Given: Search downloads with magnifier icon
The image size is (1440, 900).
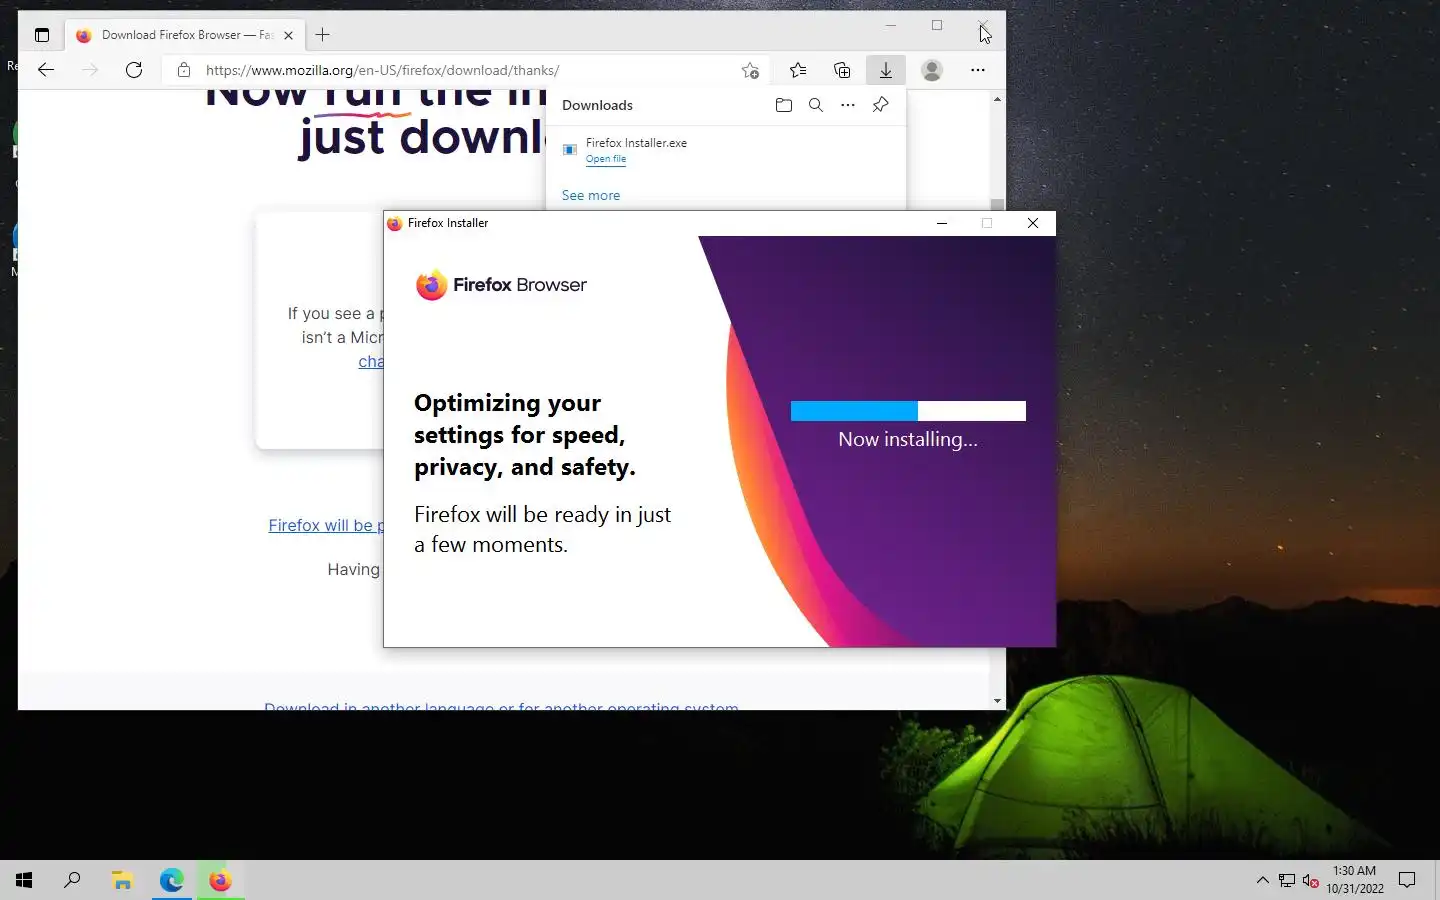Looking at the screenshot, I should tap(816, 105).
